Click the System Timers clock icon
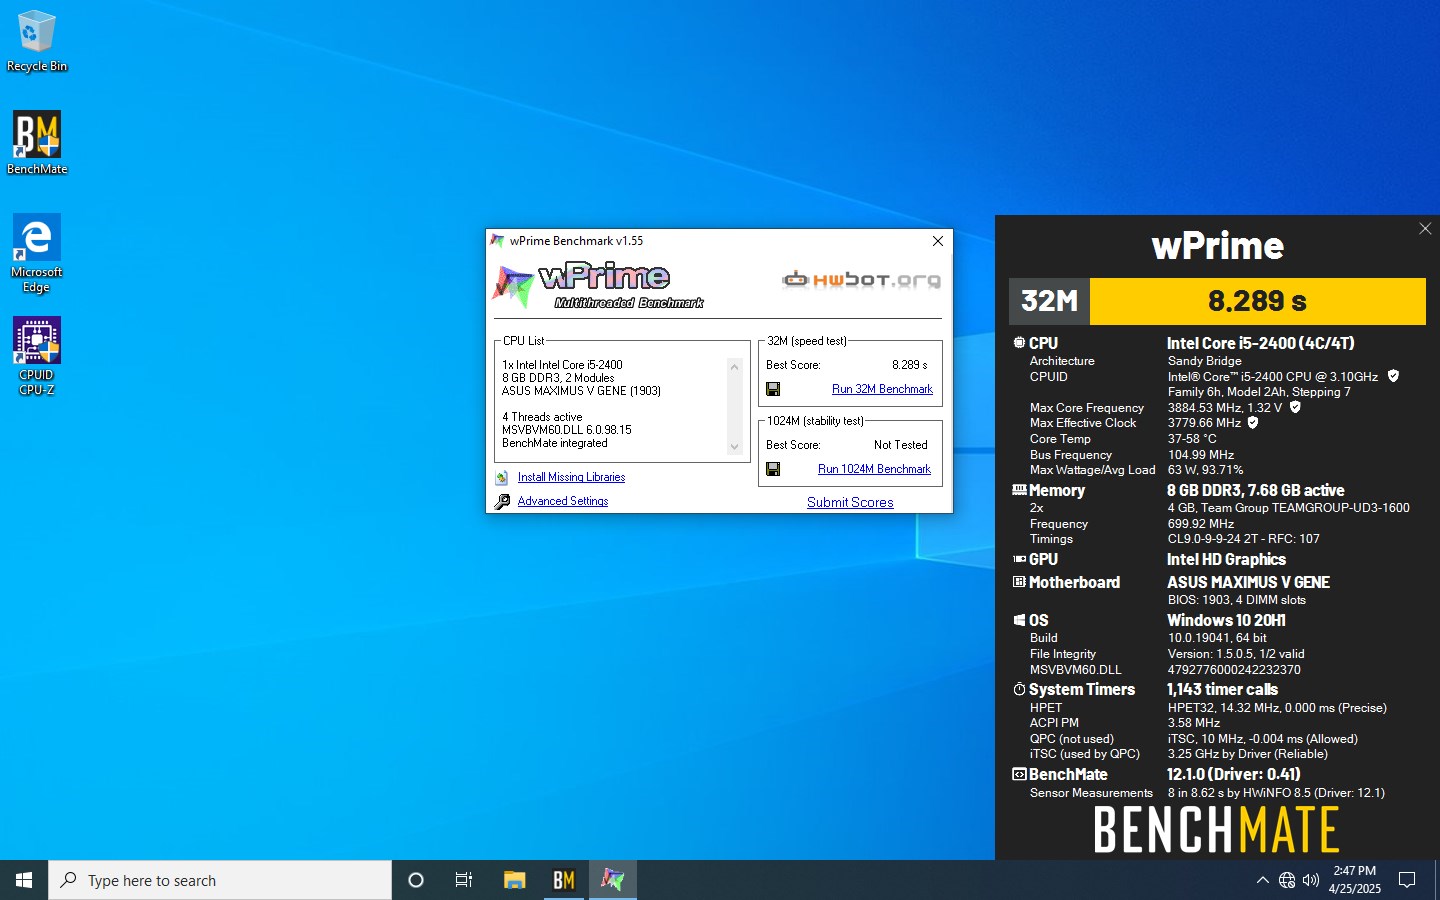1440x900 pixels. 1019,689
